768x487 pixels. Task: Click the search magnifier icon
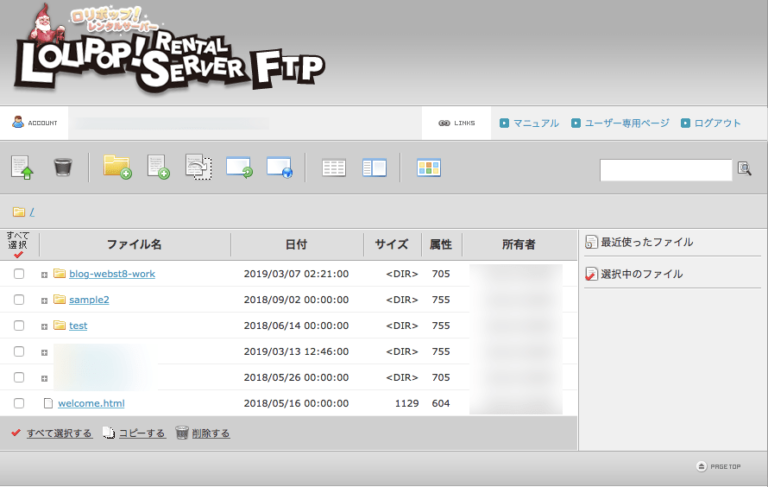(744, 169)
